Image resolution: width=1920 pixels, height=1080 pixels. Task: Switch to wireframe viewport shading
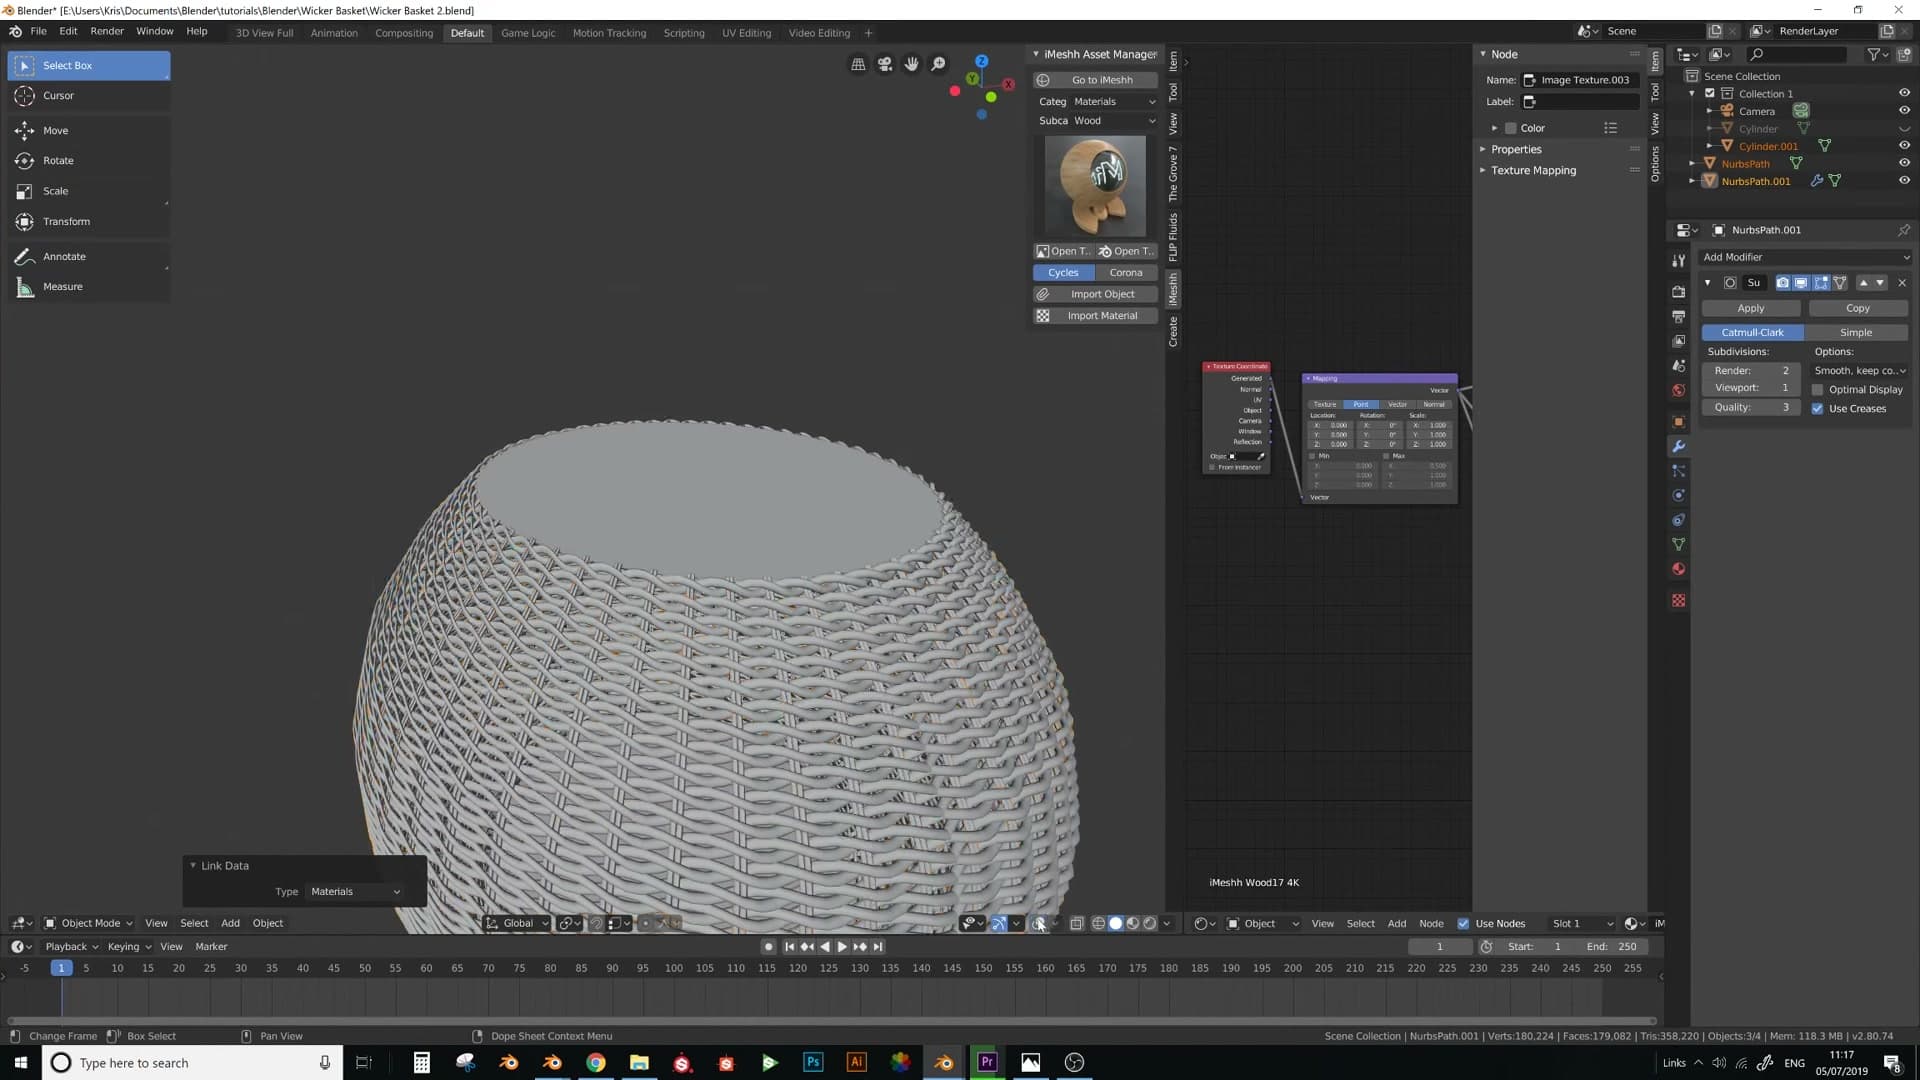(x=1098, y=924)
